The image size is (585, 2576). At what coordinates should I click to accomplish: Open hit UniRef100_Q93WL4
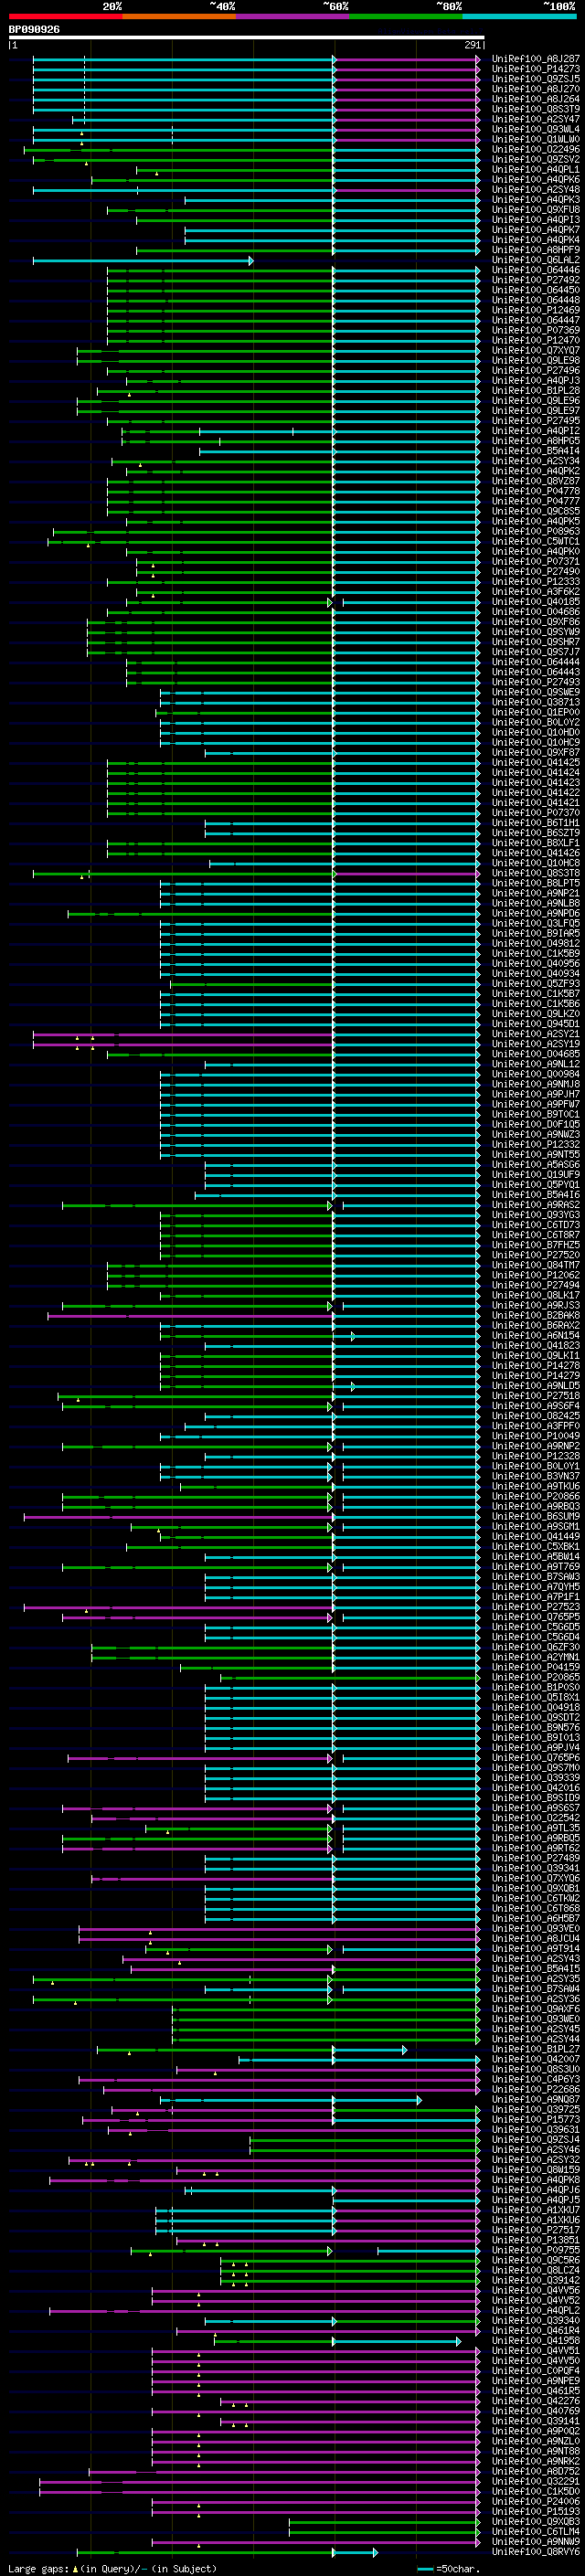coord(536,129)
